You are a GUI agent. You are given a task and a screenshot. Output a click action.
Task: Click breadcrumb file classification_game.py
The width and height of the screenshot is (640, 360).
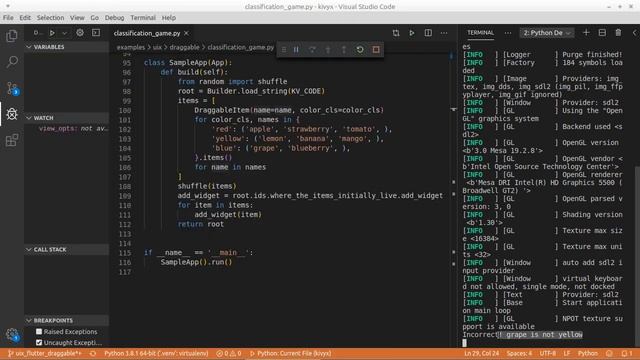(x=241, y=47)
